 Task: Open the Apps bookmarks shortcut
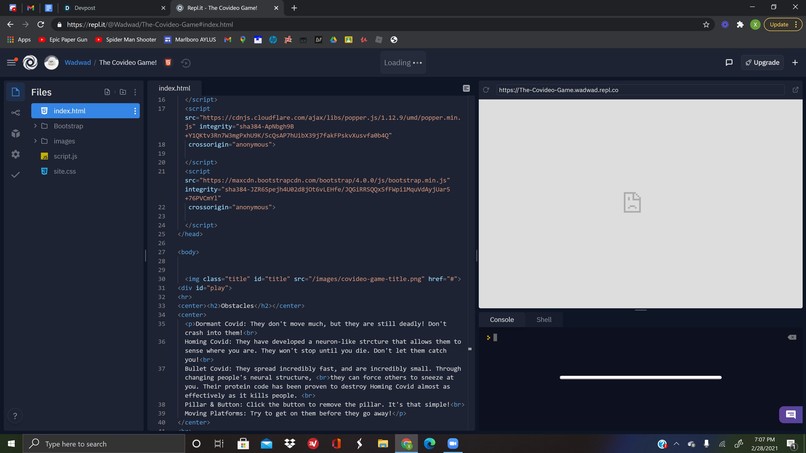coord(19,40)
